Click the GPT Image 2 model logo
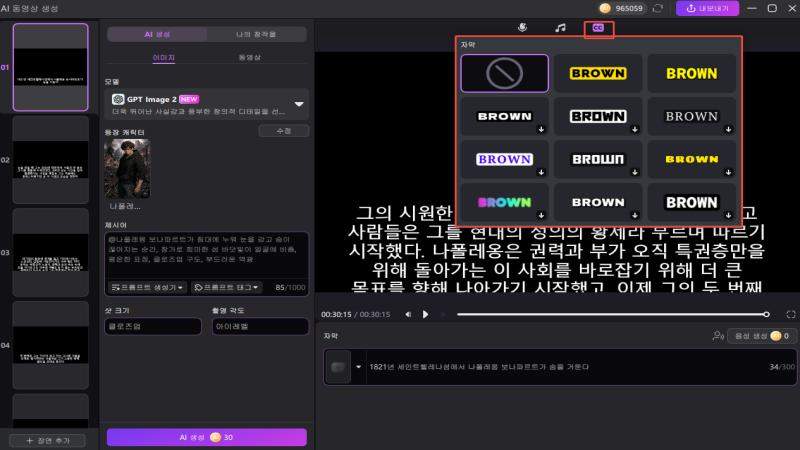The width and height of the screenshot is (800, 450). [x=118, y=99]
